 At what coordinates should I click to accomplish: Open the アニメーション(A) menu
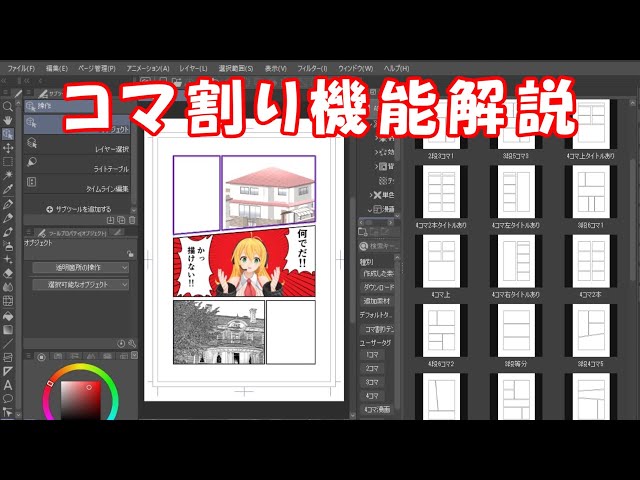pyautogui.click(x=147, y=68)
